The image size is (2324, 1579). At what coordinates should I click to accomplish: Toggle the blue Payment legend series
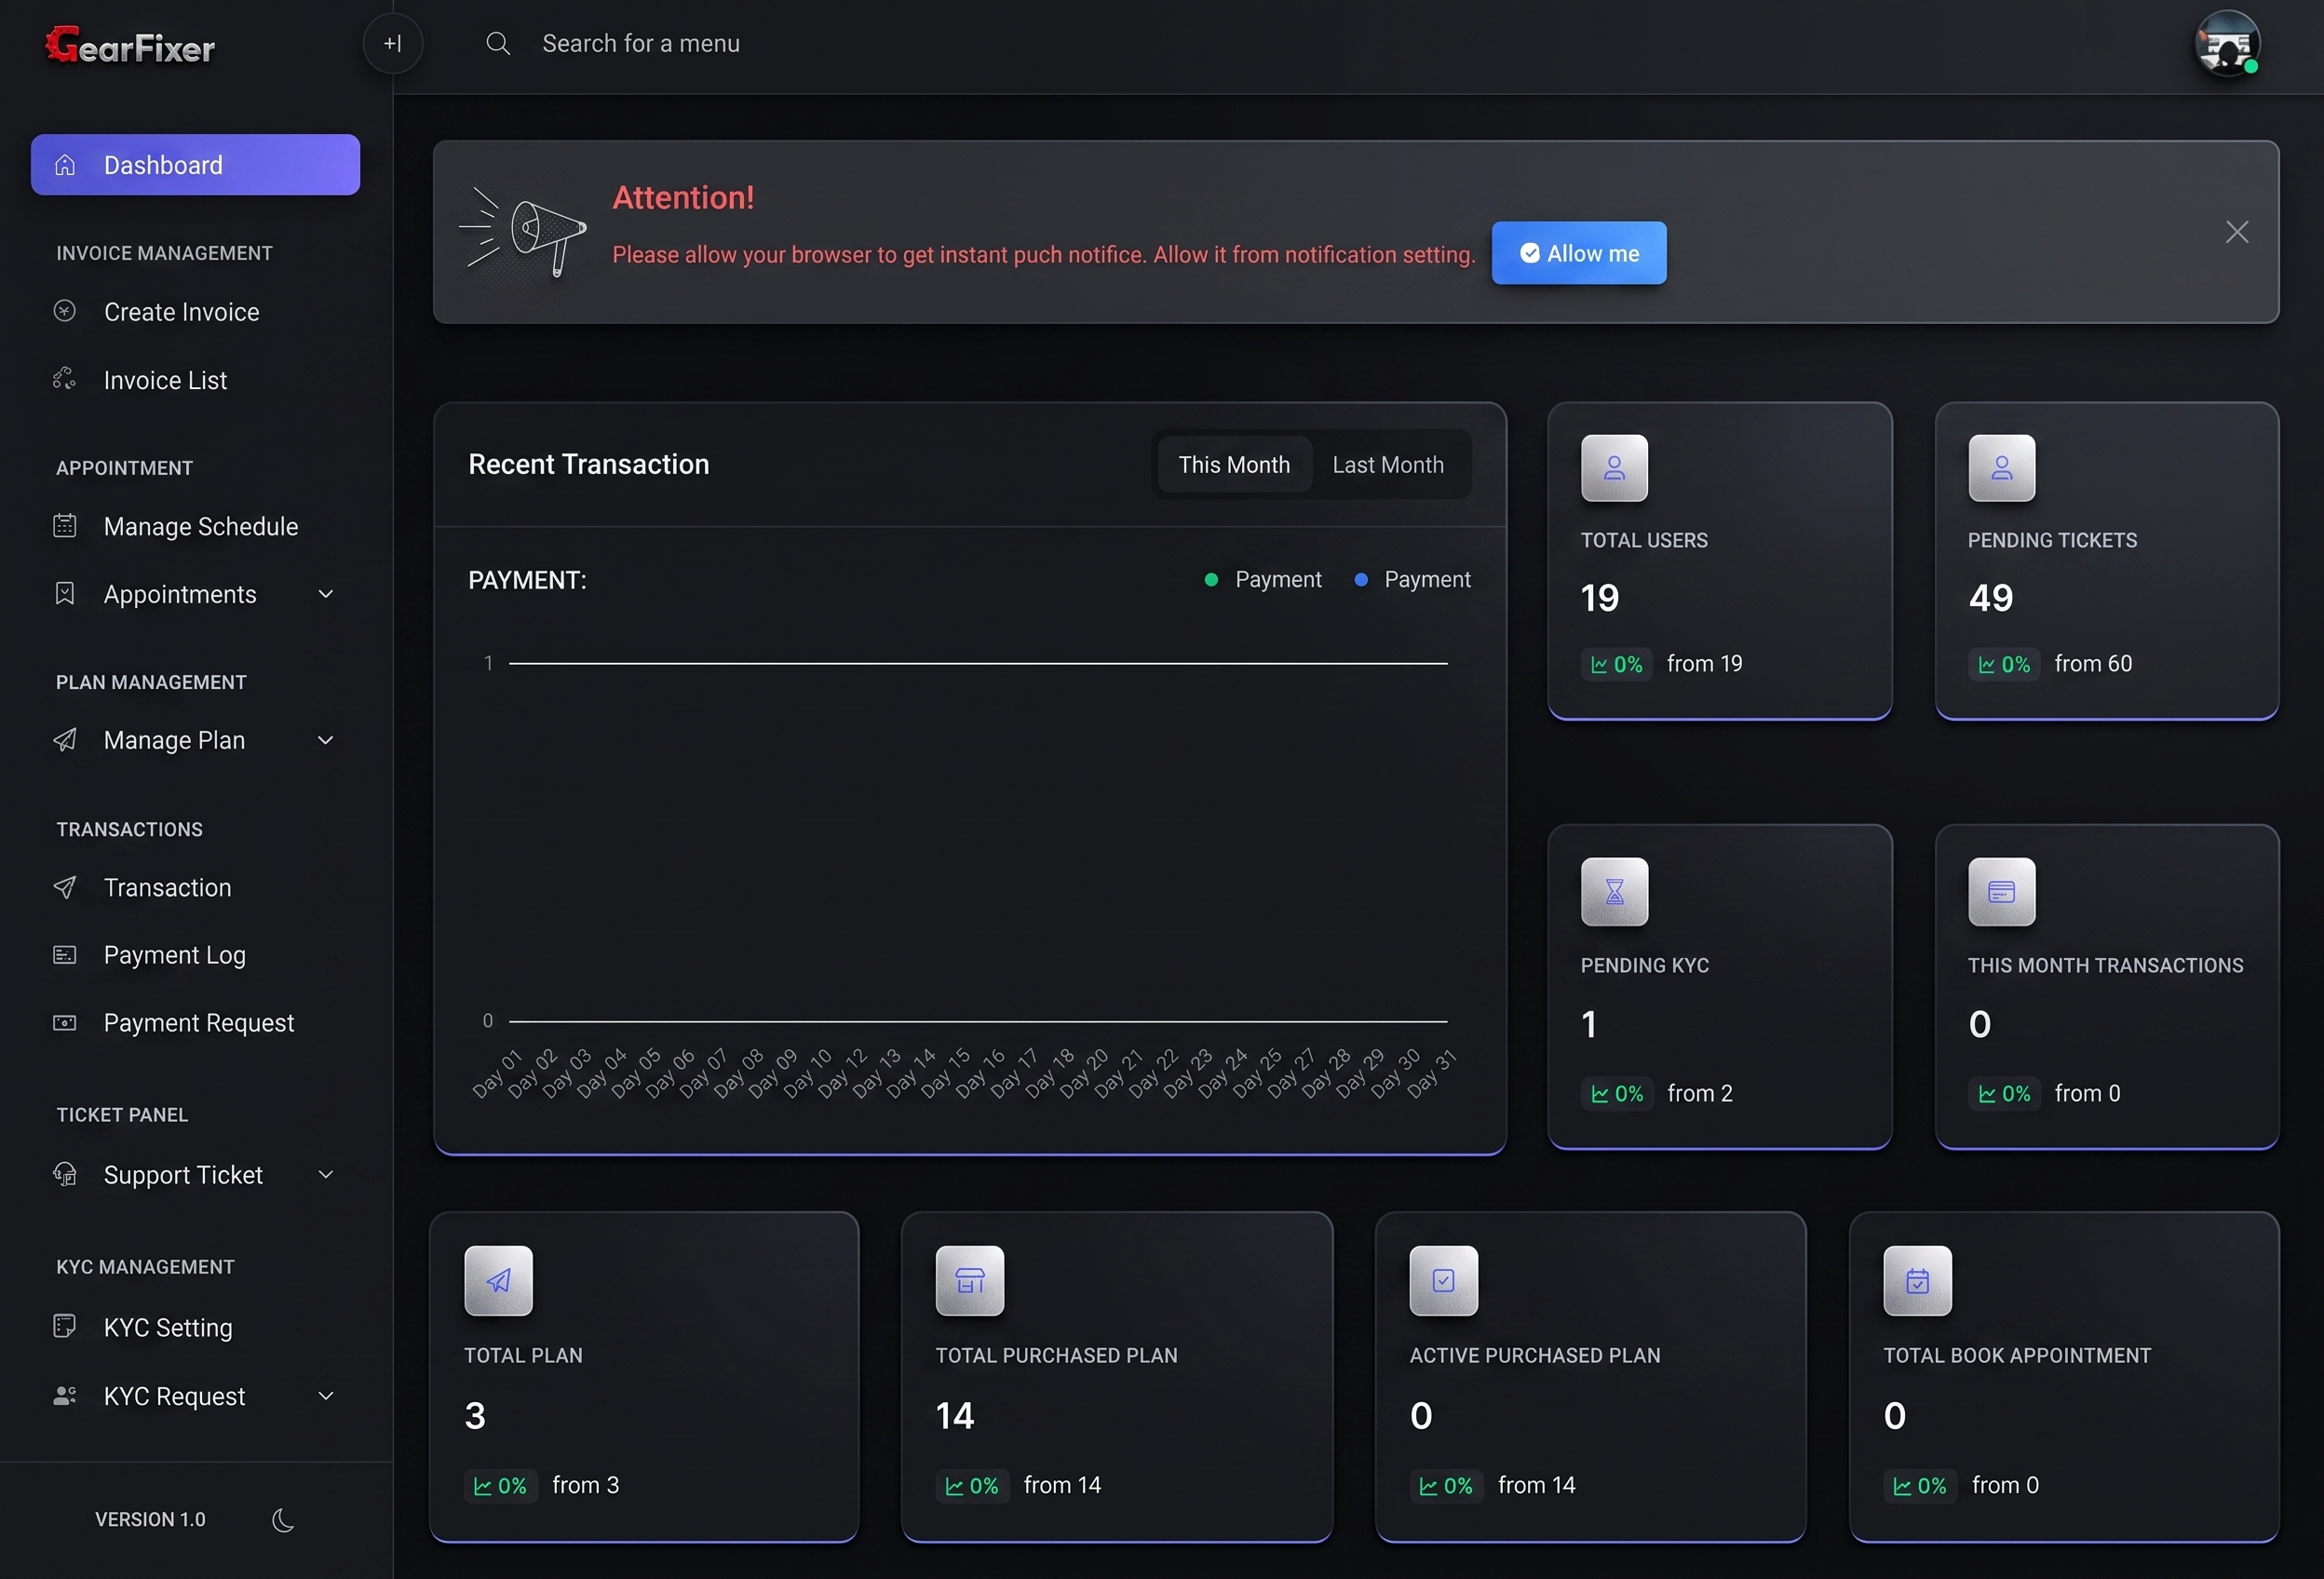coord(1412,580)
